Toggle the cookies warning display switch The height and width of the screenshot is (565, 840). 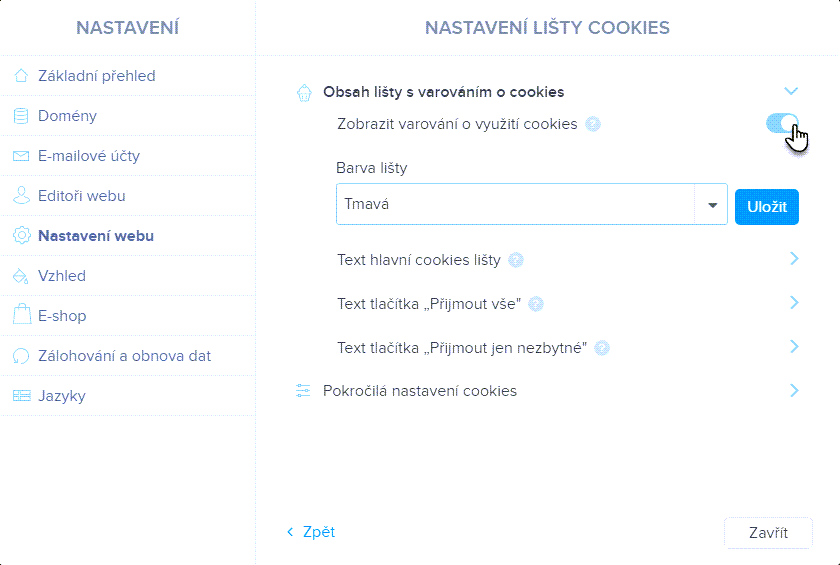click(783, 123)
